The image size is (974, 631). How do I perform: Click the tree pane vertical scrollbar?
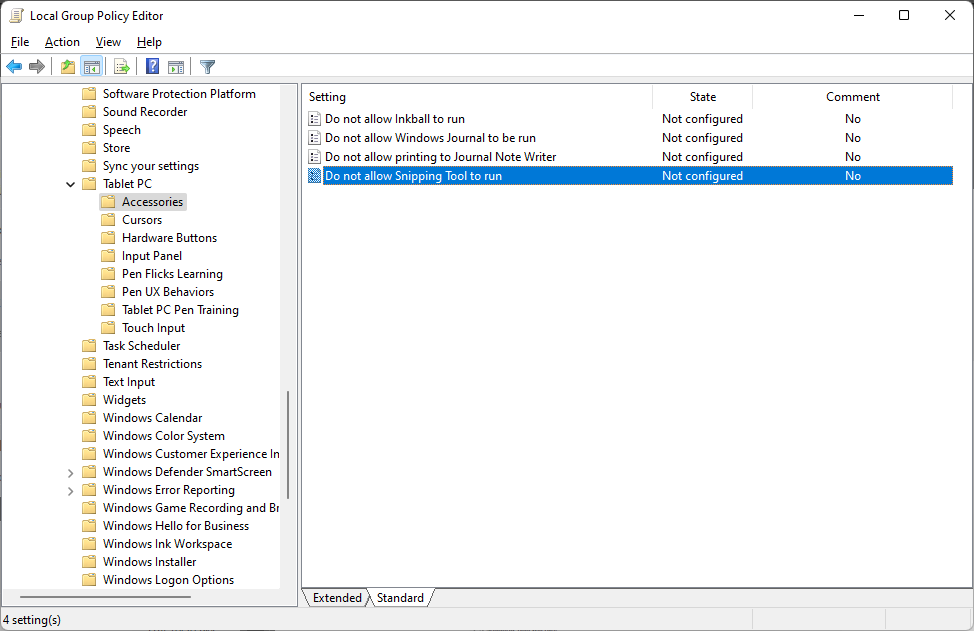click(x=288, y=444)
